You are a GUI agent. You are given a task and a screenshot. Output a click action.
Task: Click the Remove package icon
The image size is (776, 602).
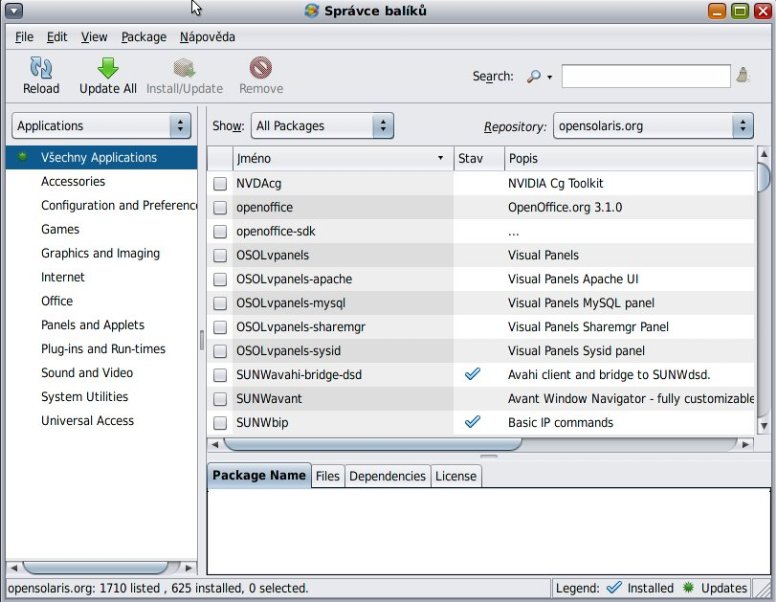click(261, 68)
